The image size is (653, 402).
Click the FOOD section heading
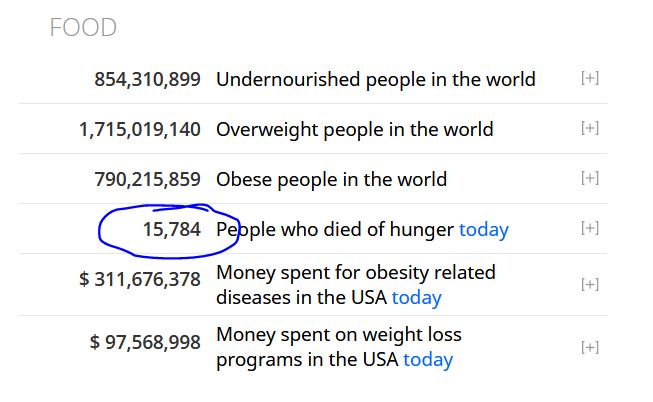coord(83,28)
